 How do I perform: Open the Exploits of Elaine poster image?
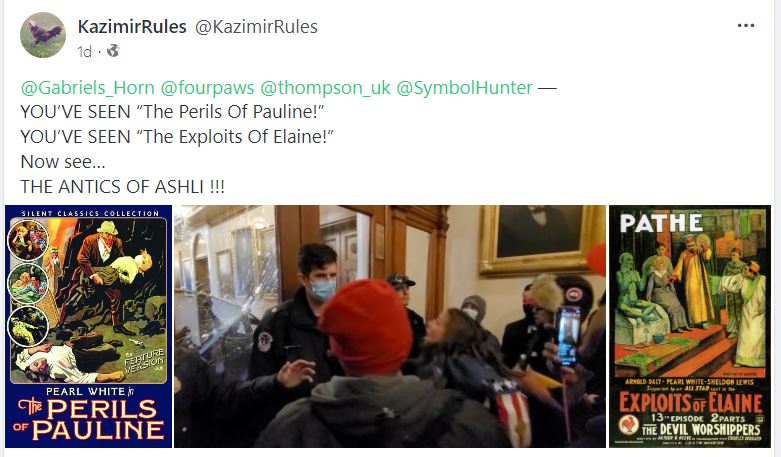tap(690, 327)
